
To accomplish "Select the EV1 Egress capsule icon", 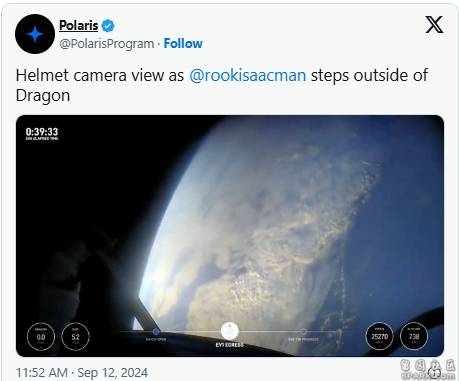I will pos(230,331).
